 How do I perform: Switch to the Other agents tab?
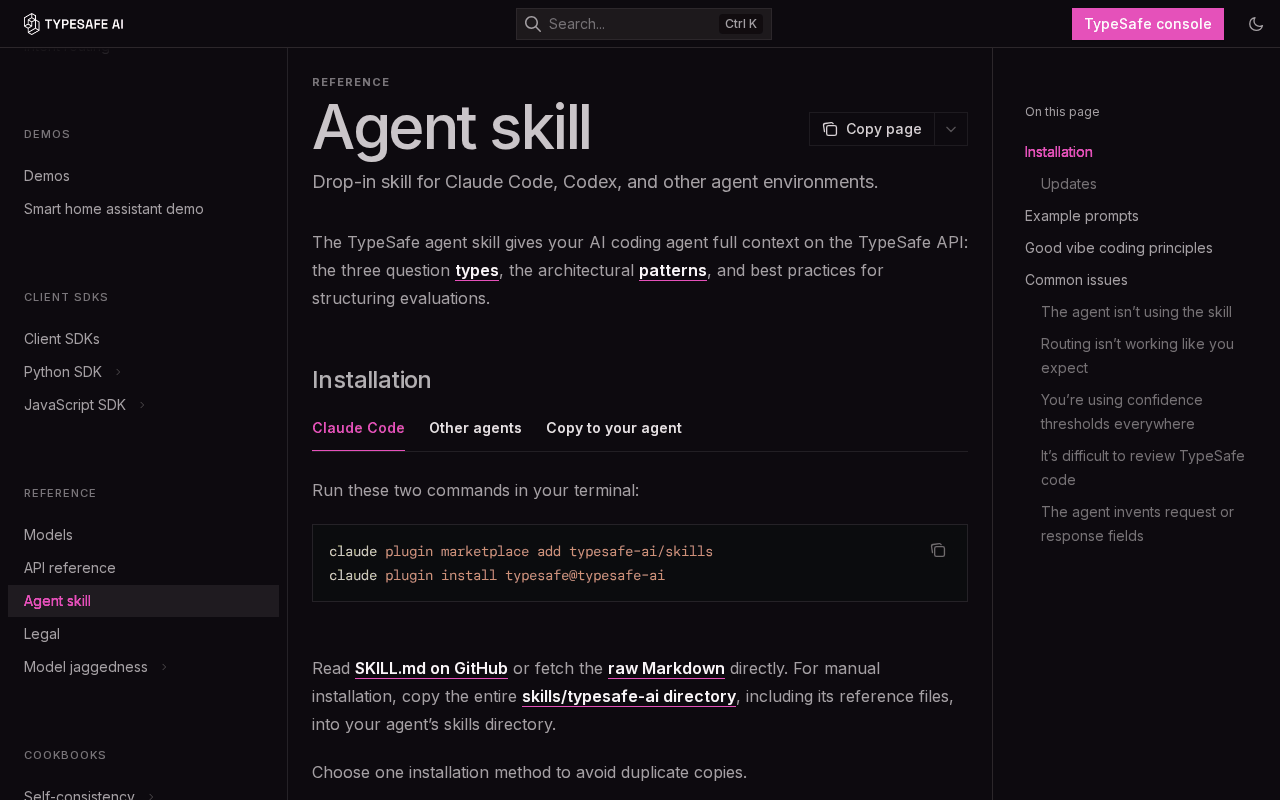475,428
